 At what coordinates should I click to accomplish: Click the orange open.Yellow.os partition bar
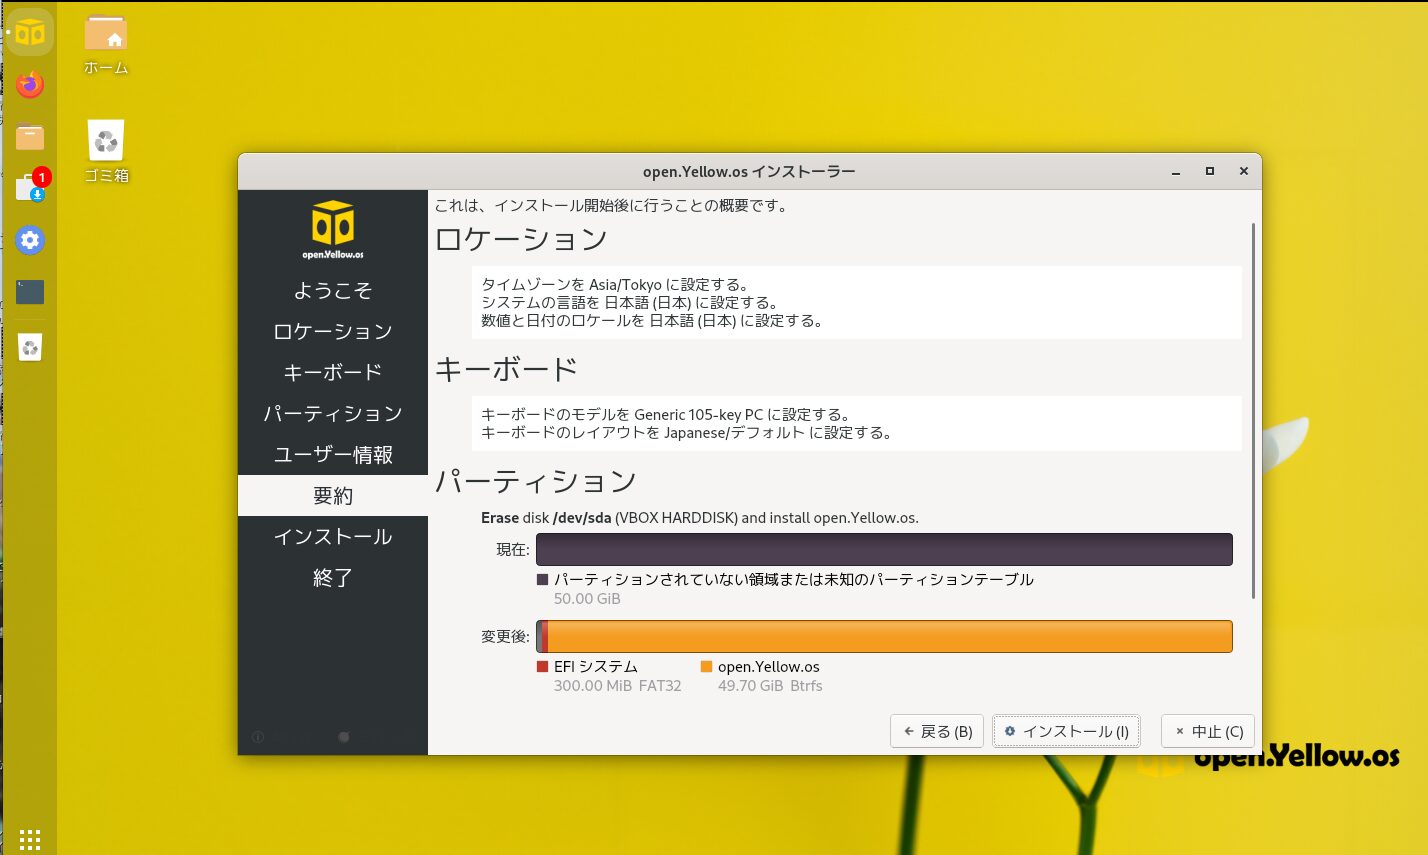(x=888, y=636)
